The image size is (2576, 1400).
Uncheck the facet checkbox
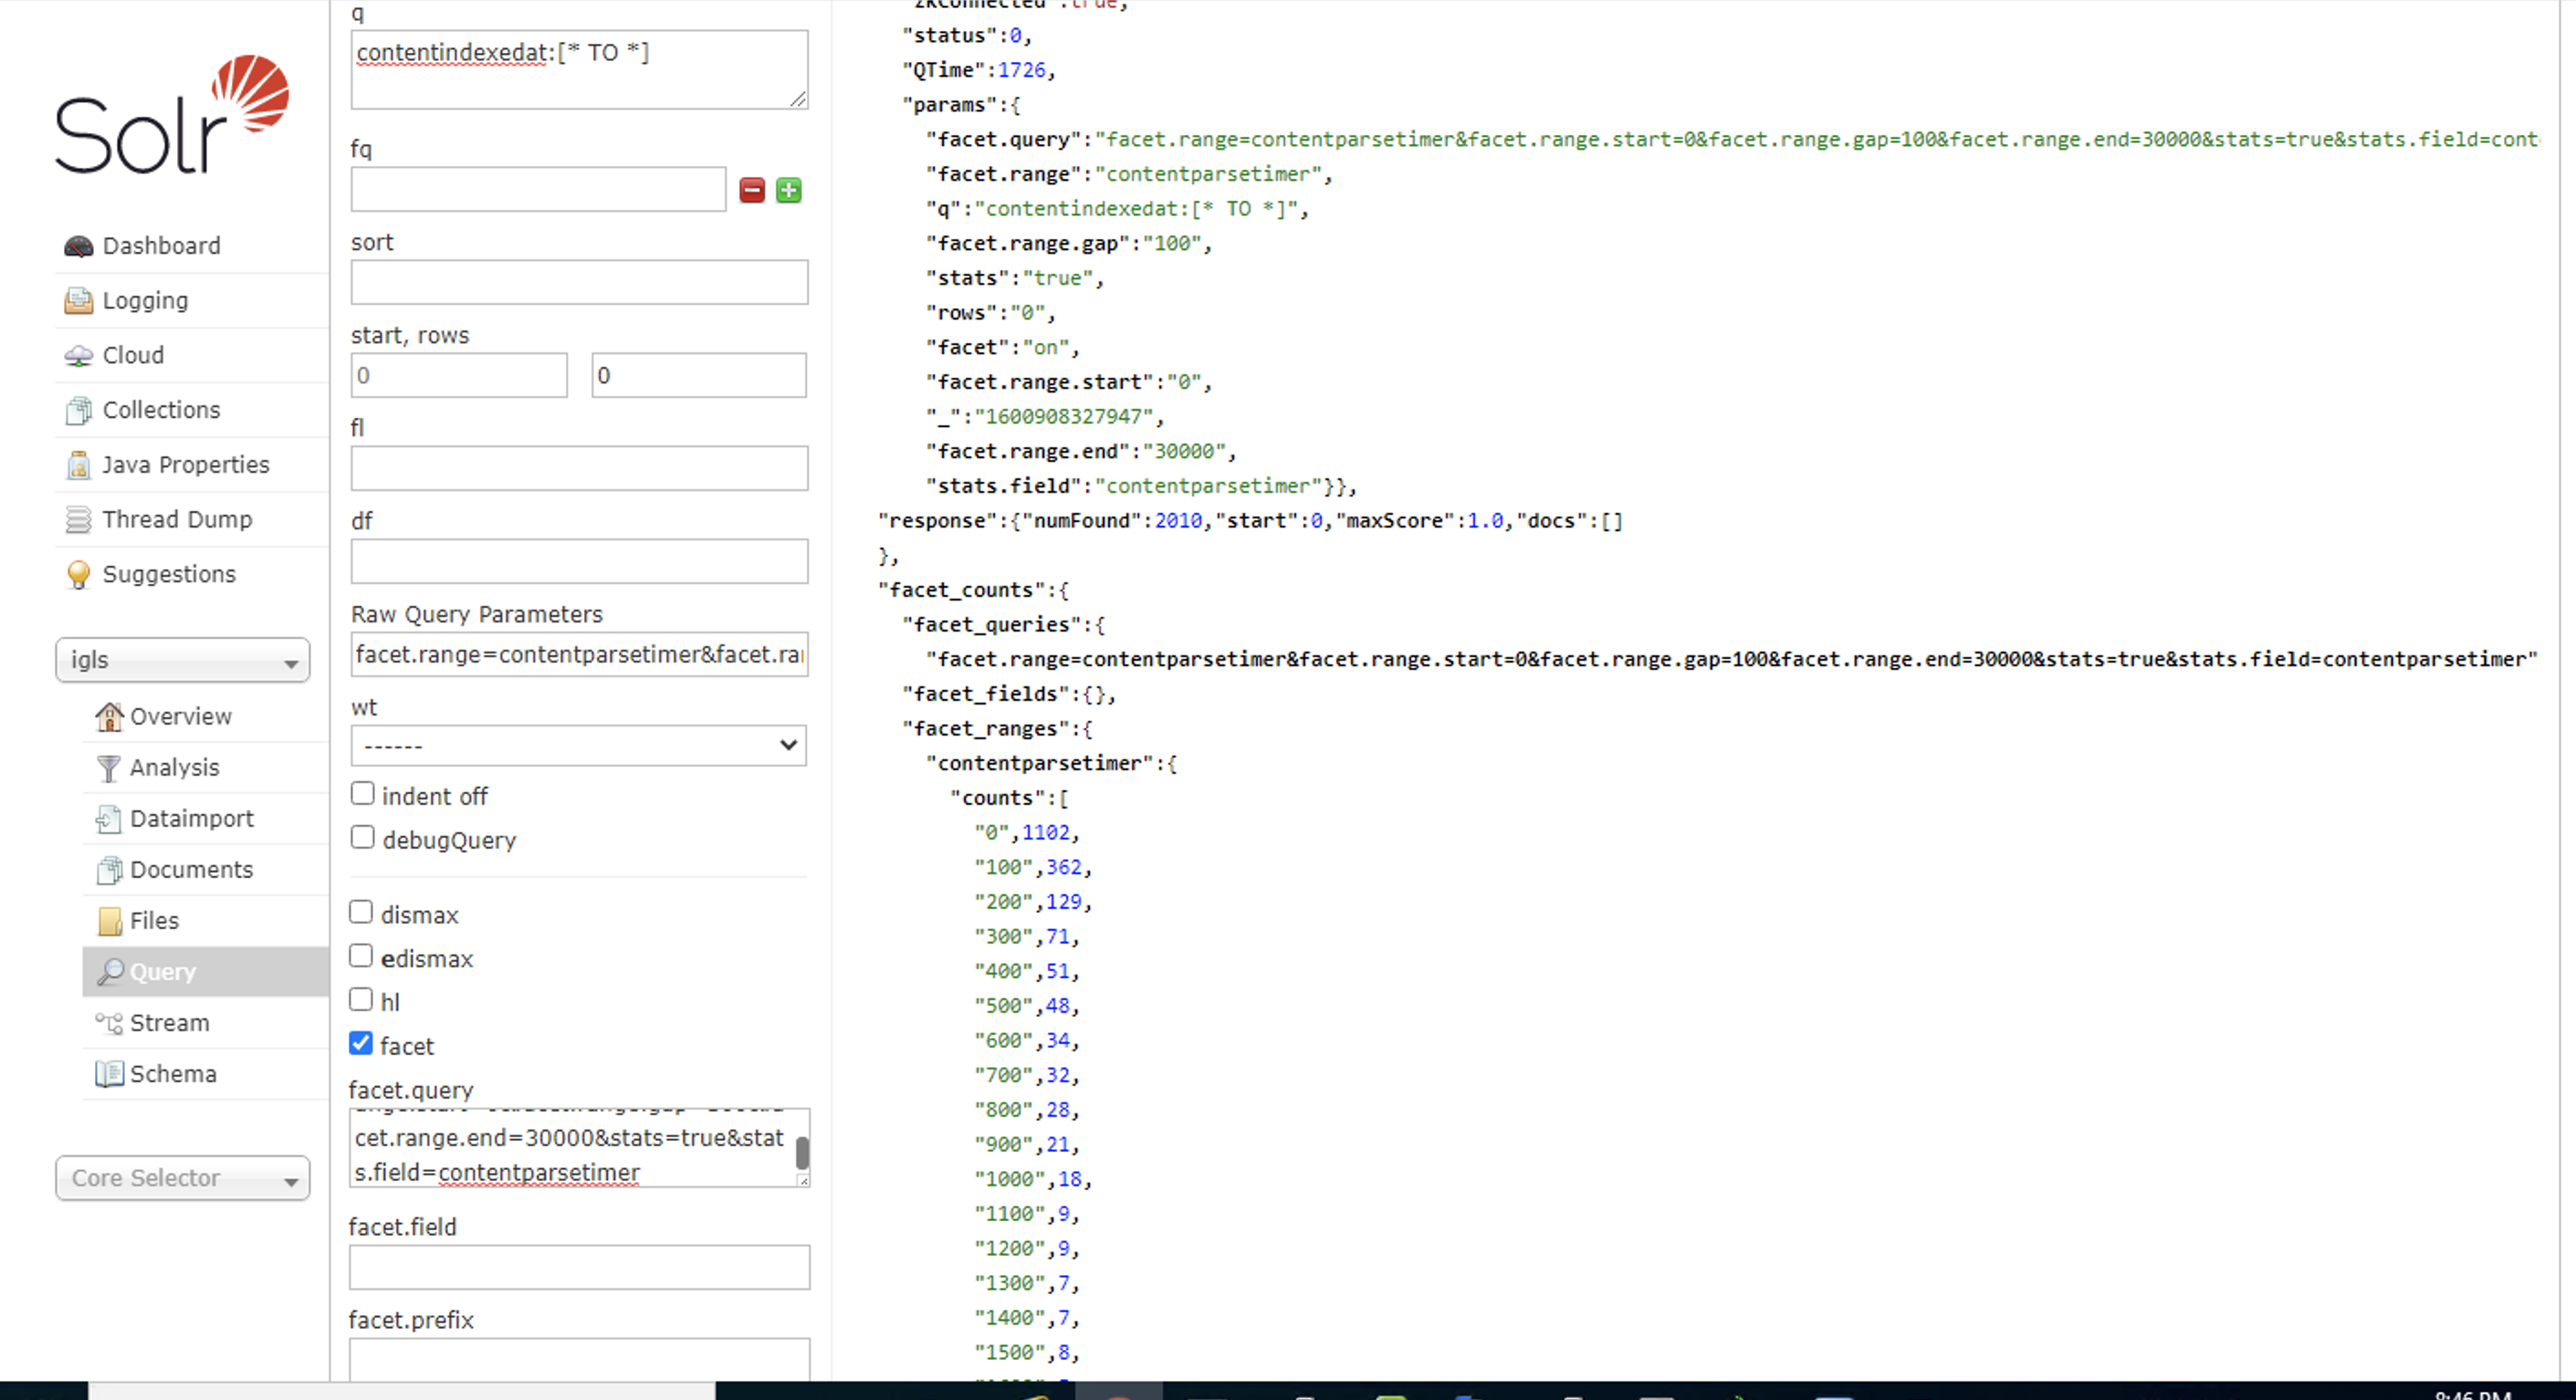pyautogui.click(x=361, y=1044)
